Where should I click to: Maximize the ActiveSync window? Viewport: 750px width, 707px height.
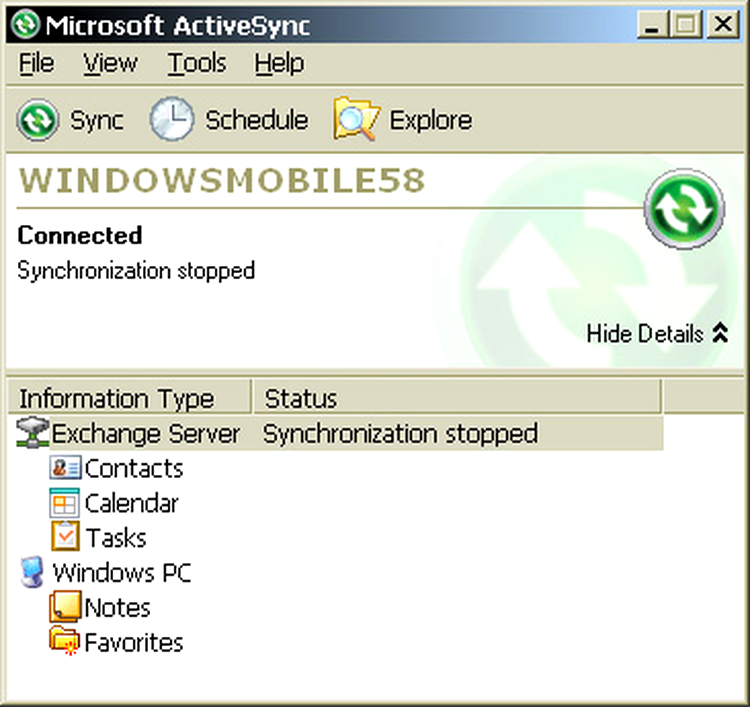coord(685,24)
